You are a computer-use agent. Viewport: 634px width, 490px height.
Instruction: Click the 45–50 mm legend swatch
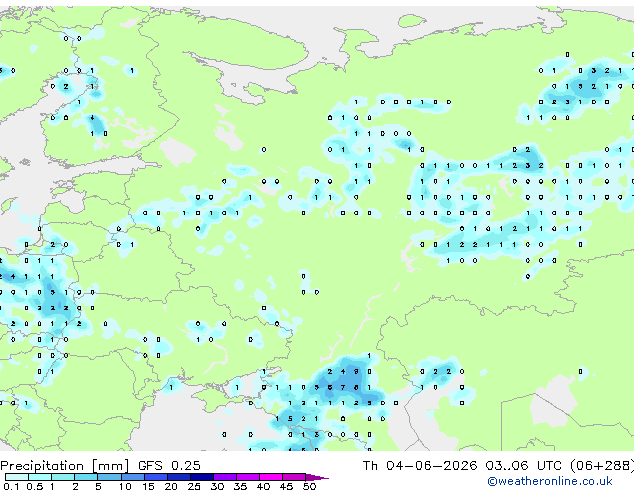click(x=294, y=477)
